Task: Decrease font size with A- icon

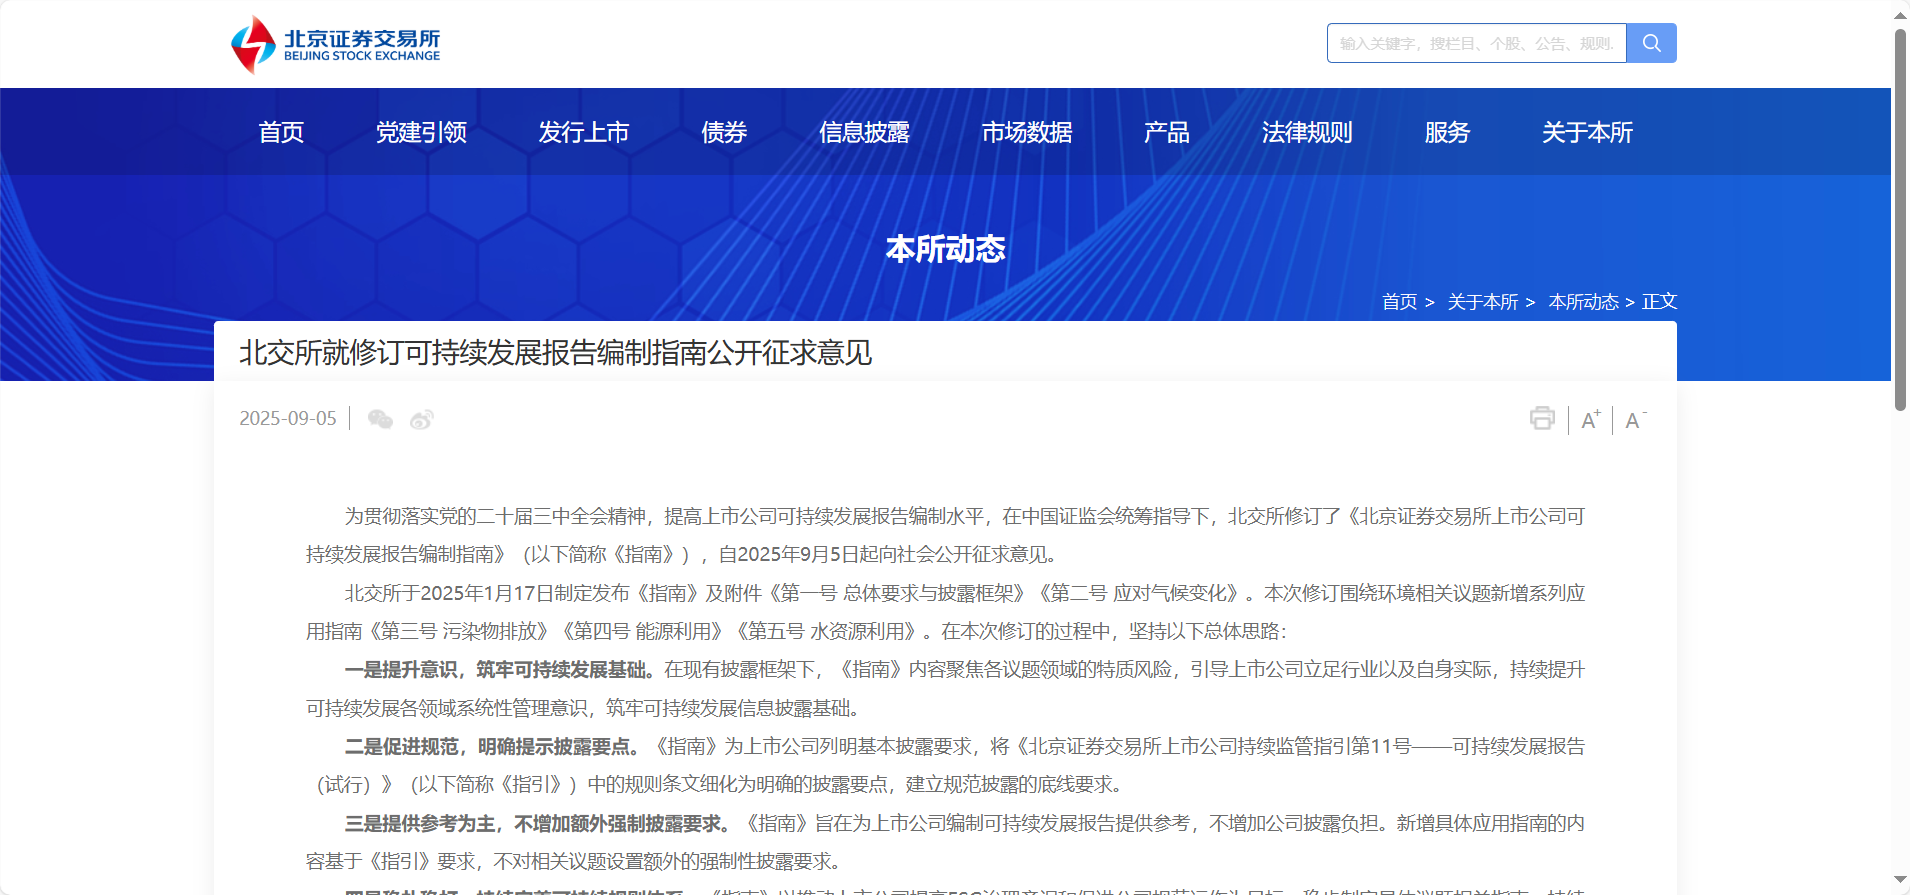Action: coord(1635,420)
